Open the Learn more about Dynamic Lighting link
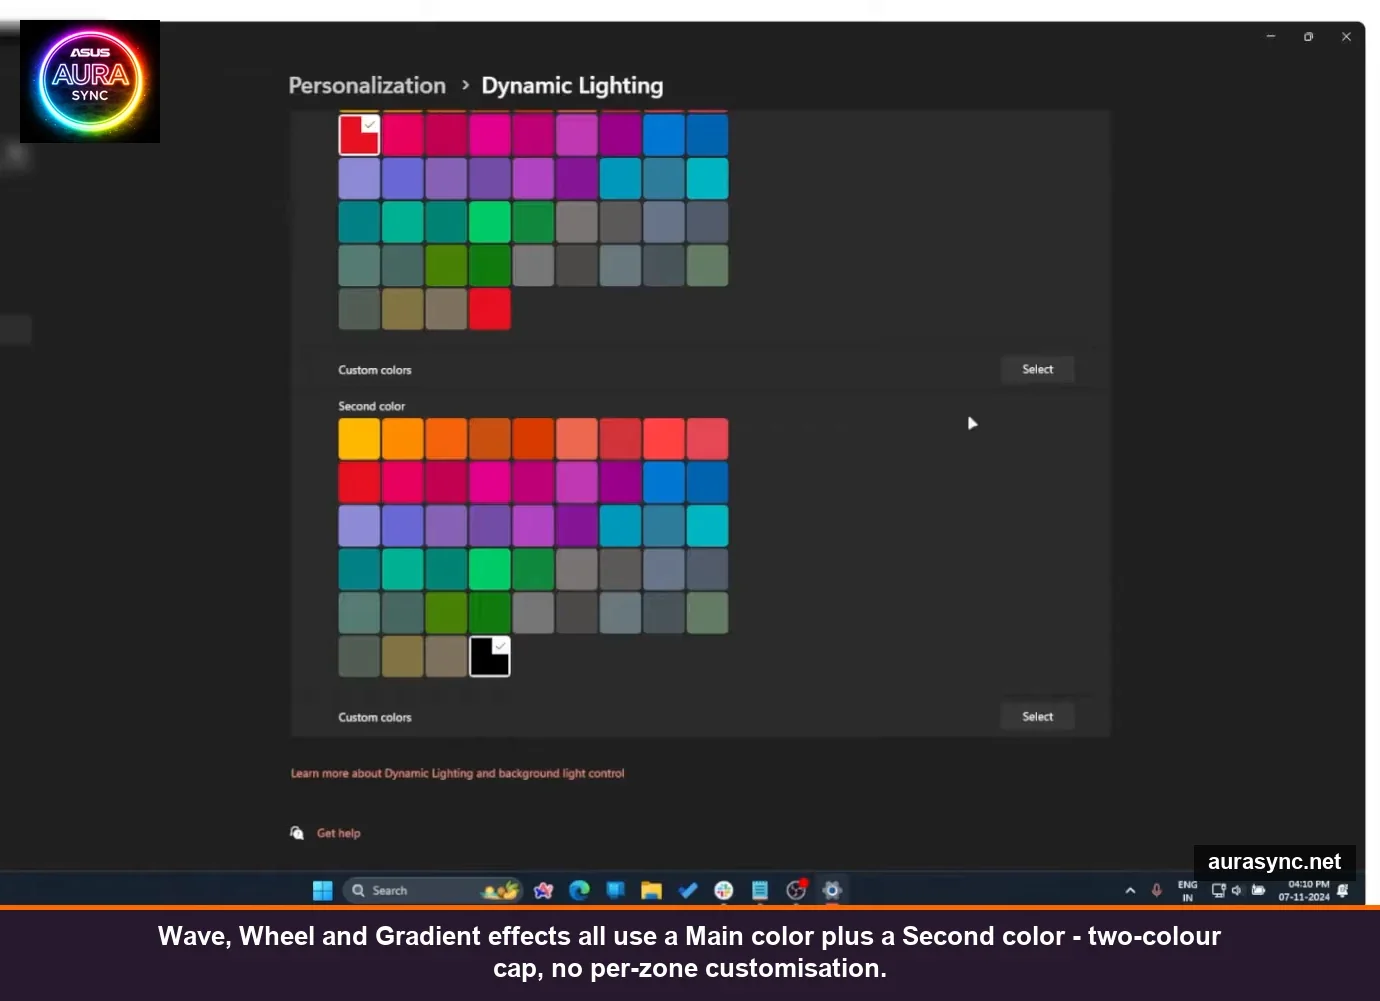The image size is (1380, 1001). pos(457,772)
